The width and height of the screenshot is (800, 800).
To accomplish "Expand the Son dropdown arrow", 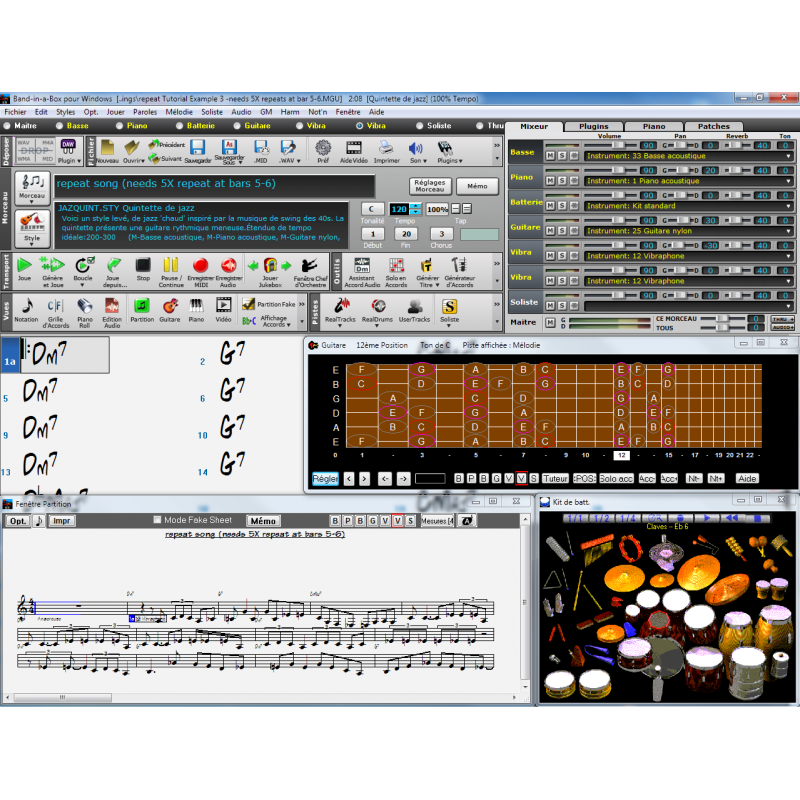I will pos(424,161).
